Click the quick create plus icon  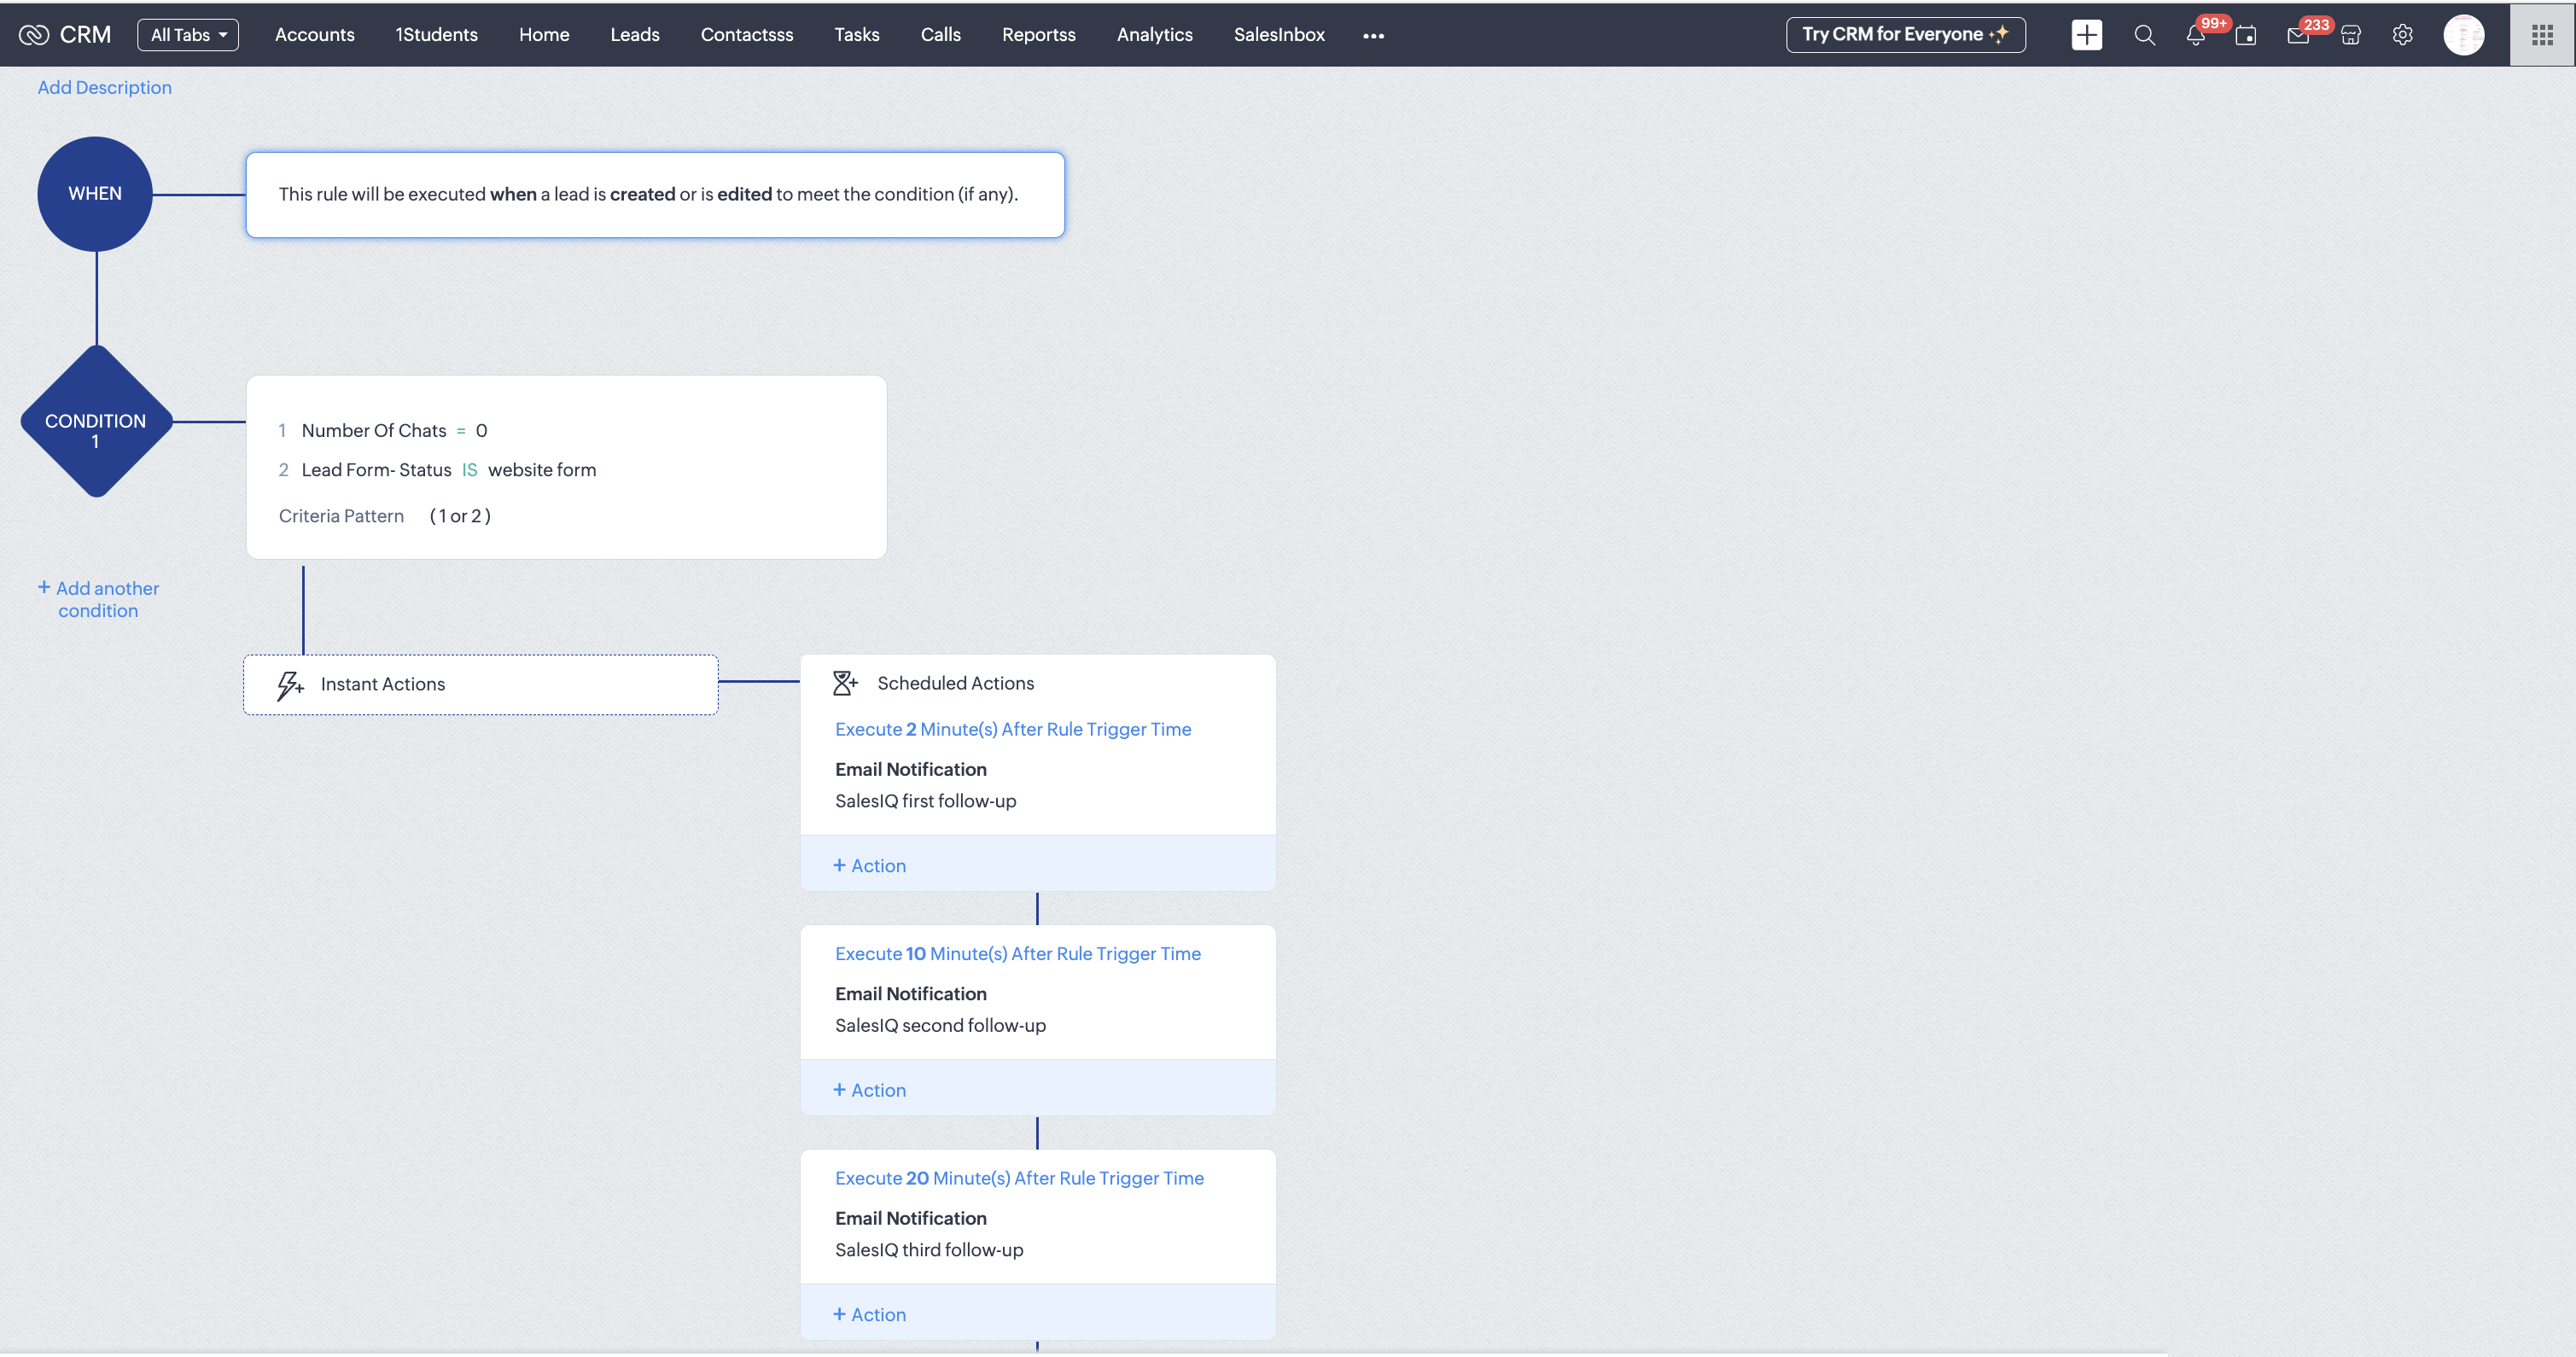pos(2086,35)
